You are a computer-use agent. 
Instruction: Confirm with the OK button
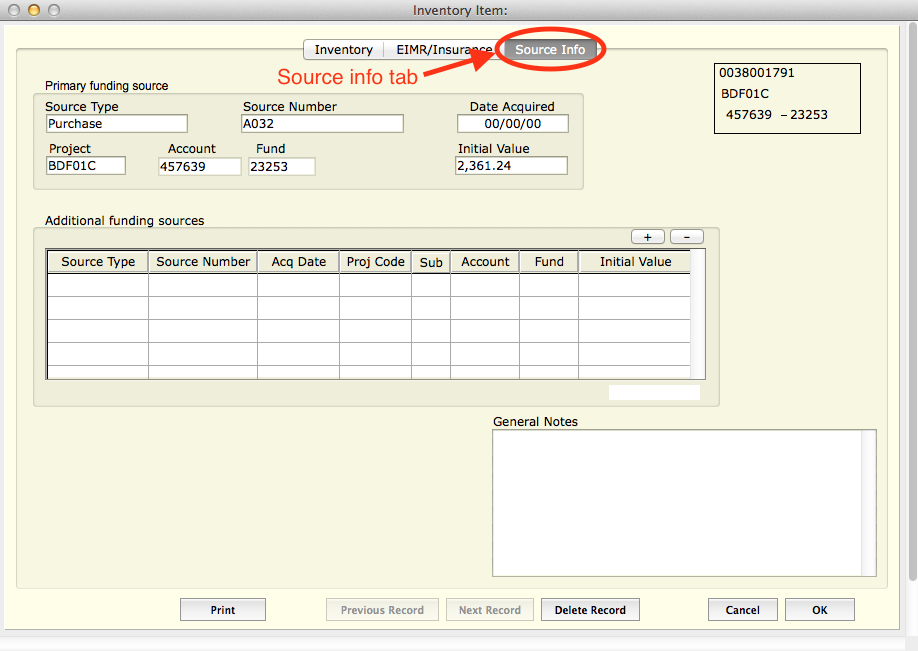[819, 610]
